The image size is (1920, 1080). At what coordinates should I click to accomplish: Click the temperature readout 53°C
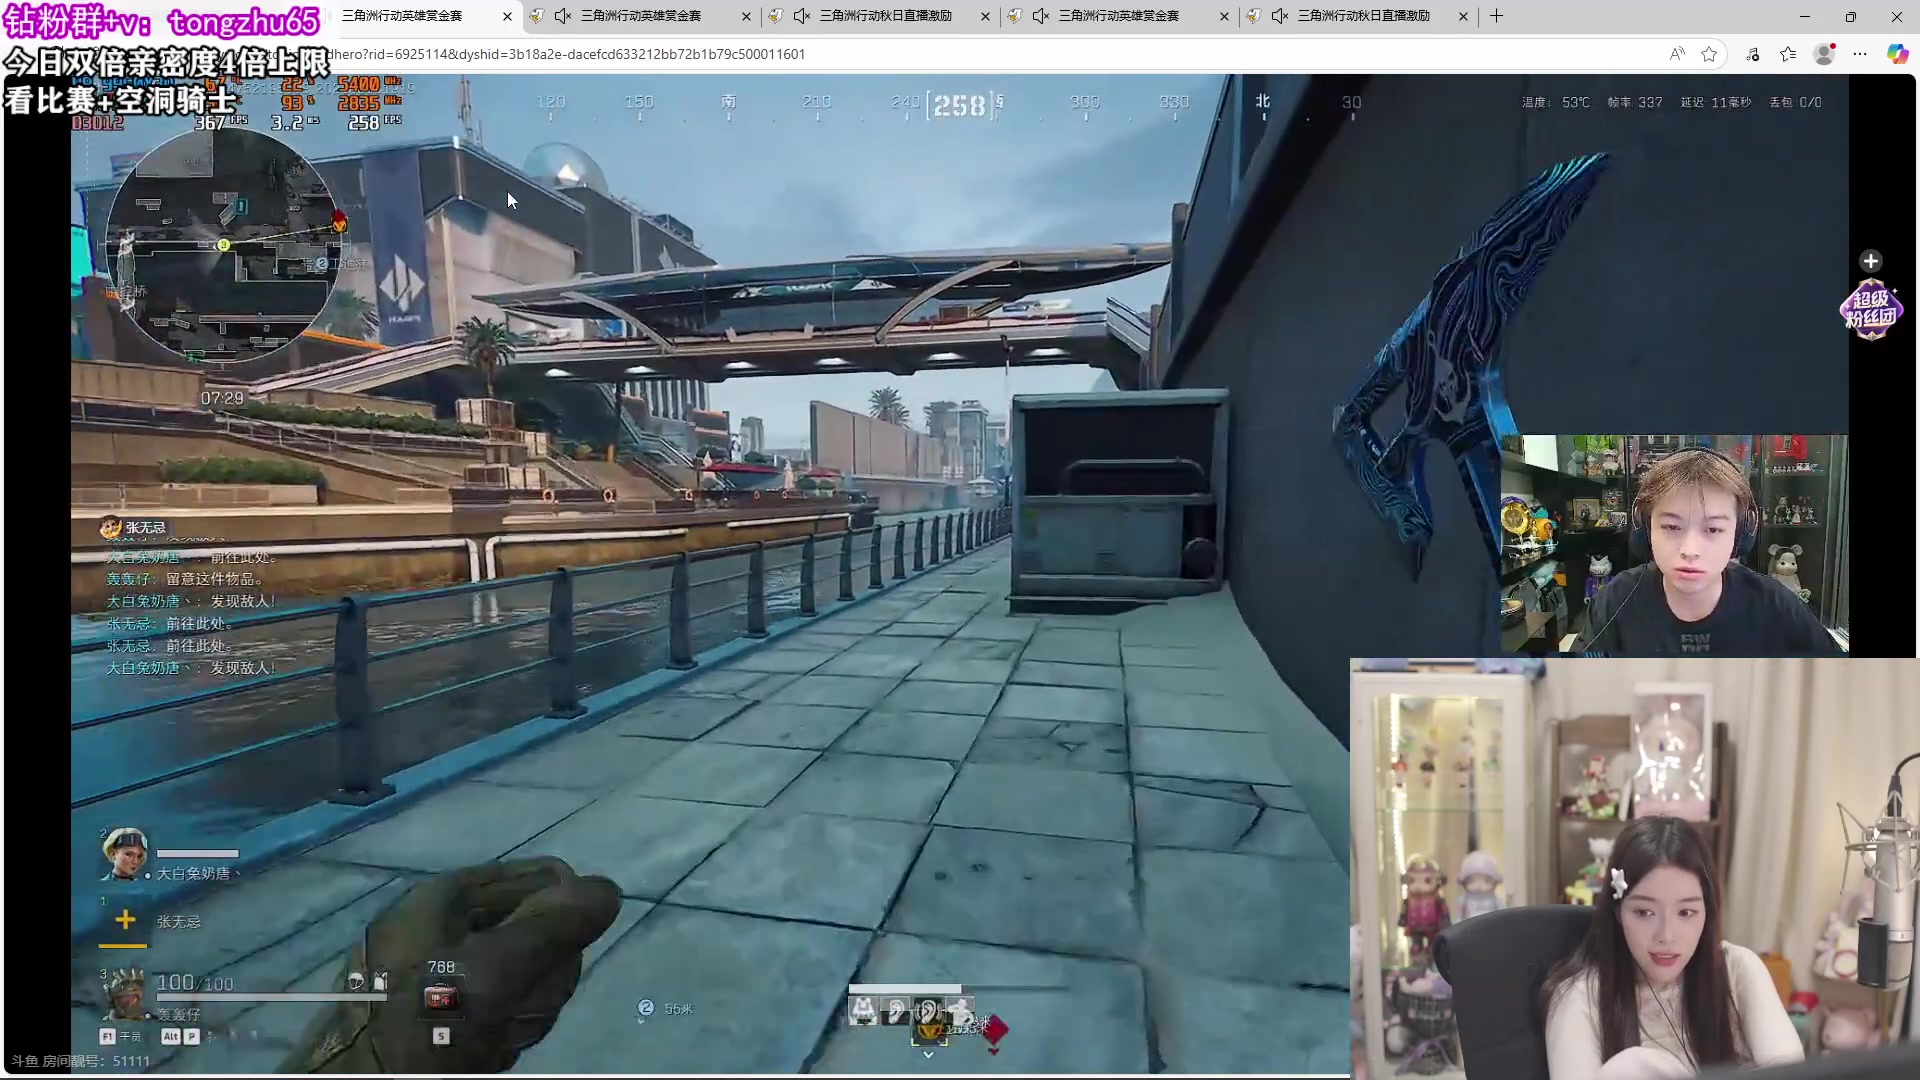pyautogui.click(x=1555, y=102)
